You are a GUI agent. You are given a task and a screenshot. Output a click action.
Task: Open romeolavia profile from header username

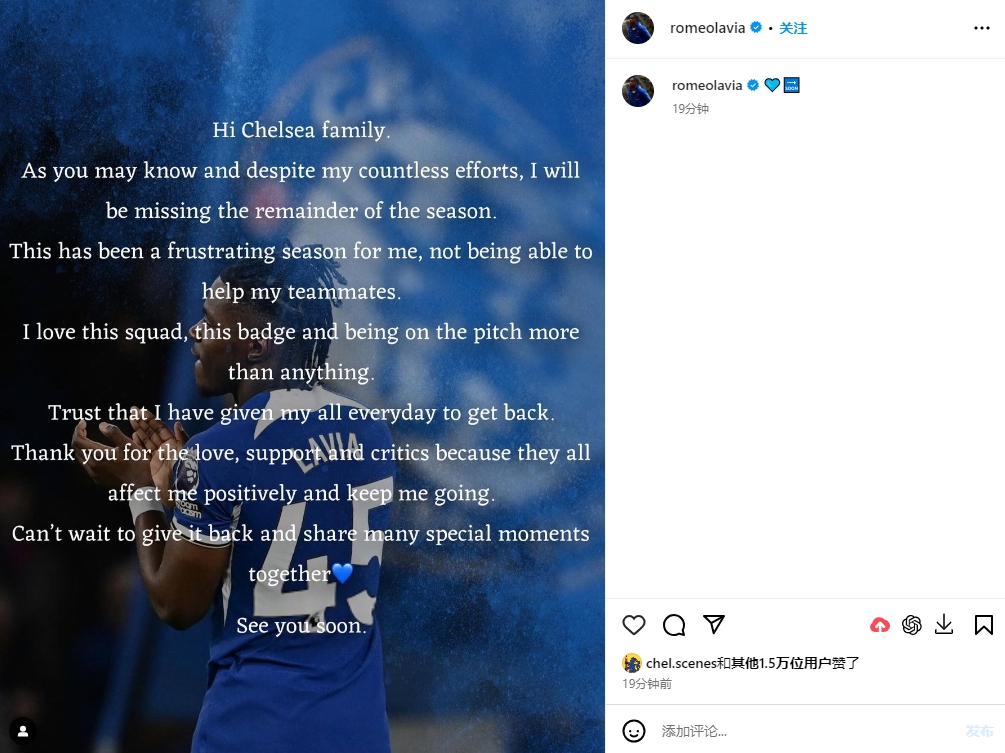(707, 28)
